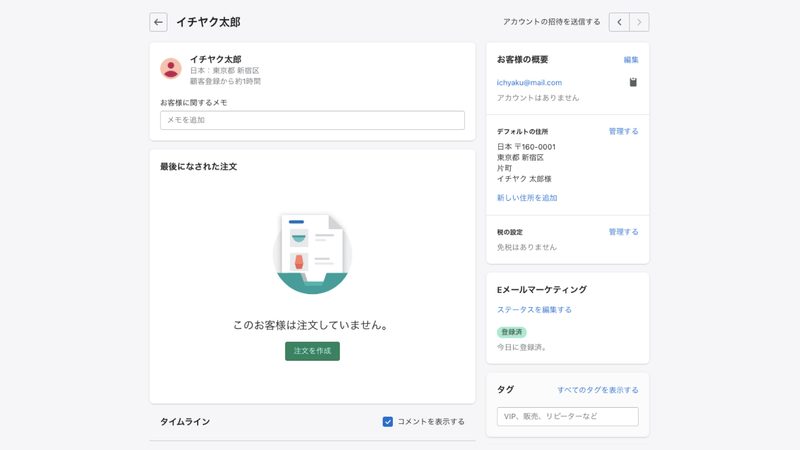Click 編集 in お客様の概要
This screenshot has width=800, height=450.
631,60
